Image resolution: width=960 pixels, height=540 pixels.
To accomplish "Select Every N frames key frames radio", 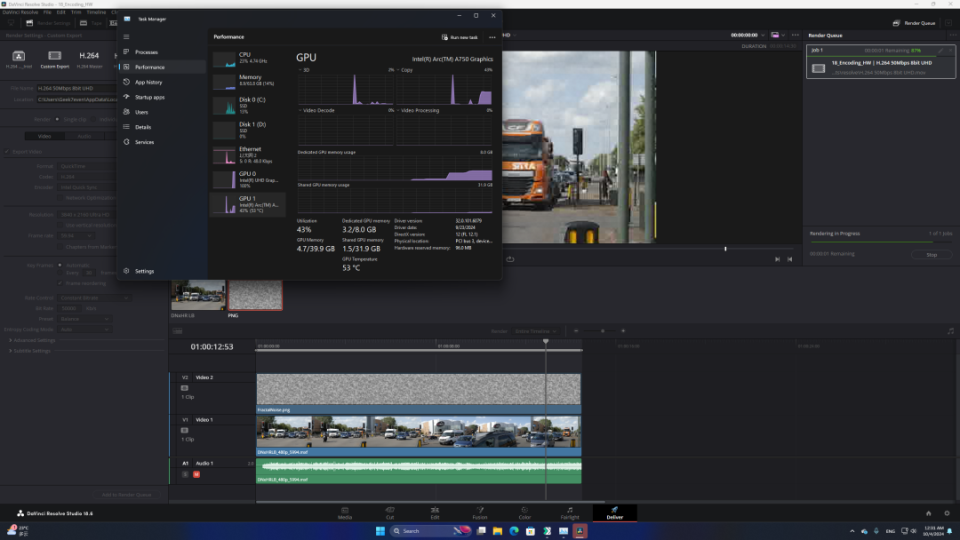I will point(60,273).
